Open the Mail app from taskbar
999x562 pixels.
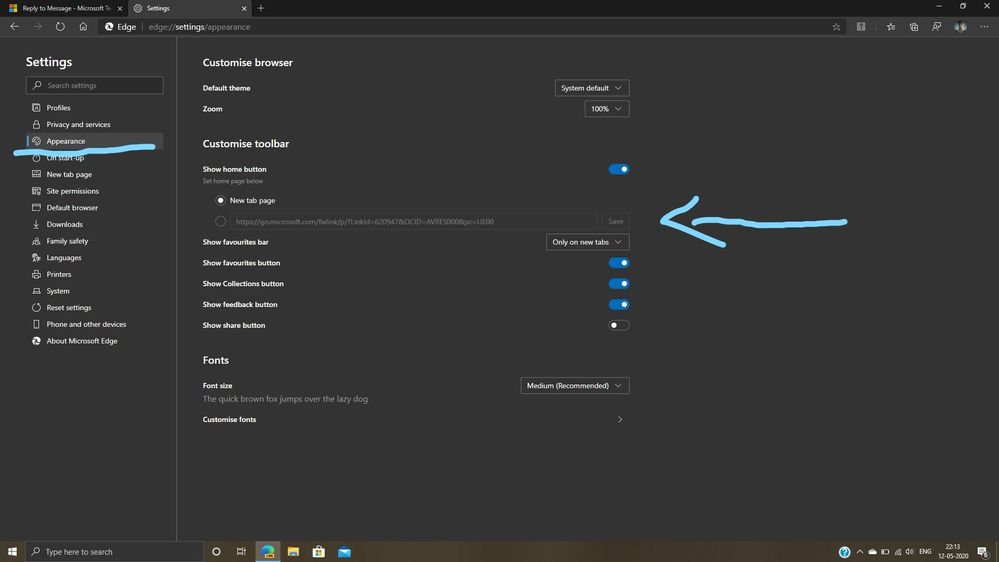(345, 551)
